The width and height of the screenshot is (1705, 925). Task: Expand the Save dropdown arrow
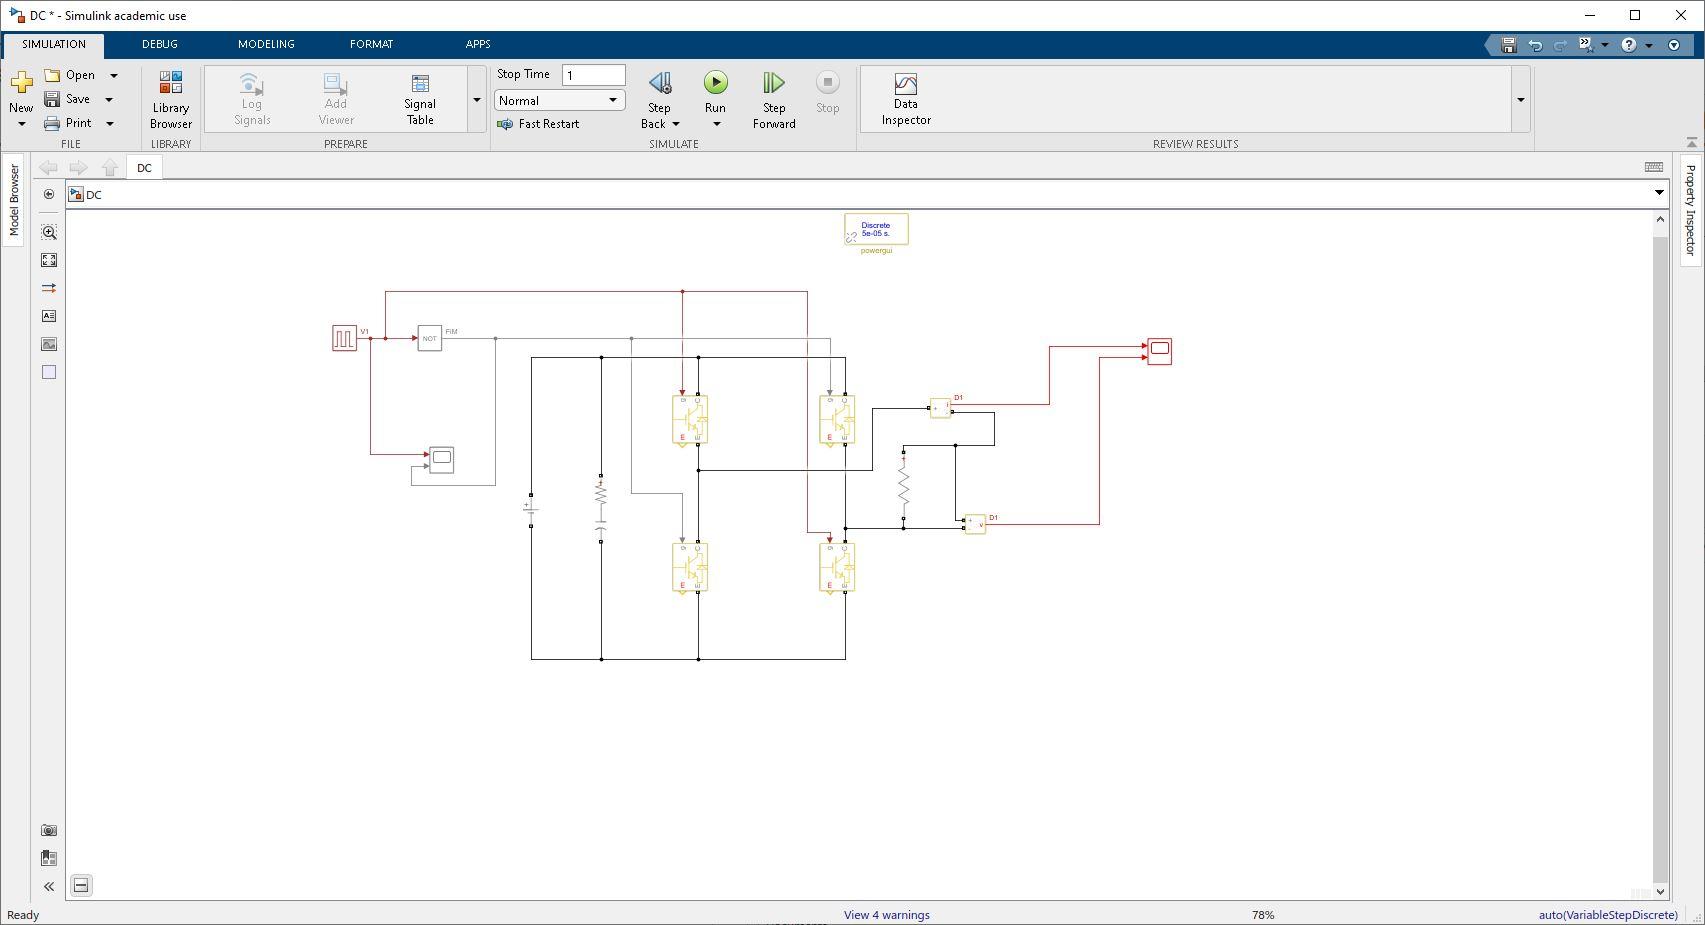coord(109,99)
